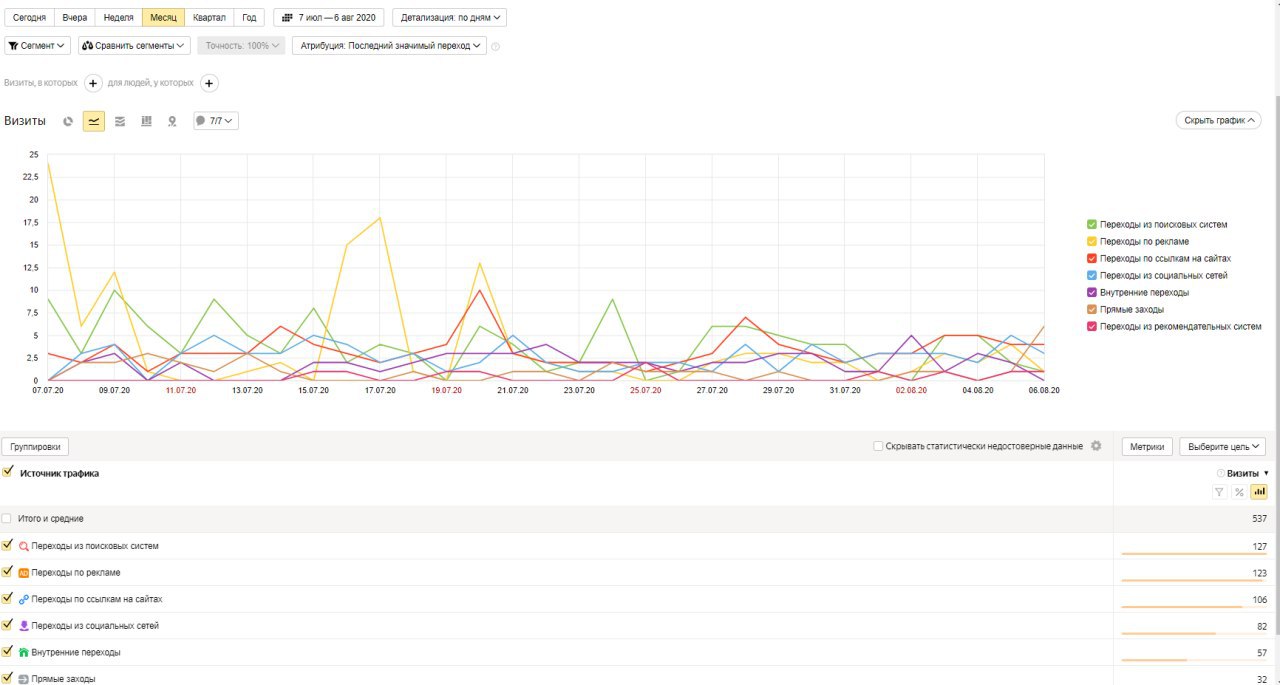
Task: Uncheck Переходы по ссылкам на сайтах row
Action: (x=7, y=598)
